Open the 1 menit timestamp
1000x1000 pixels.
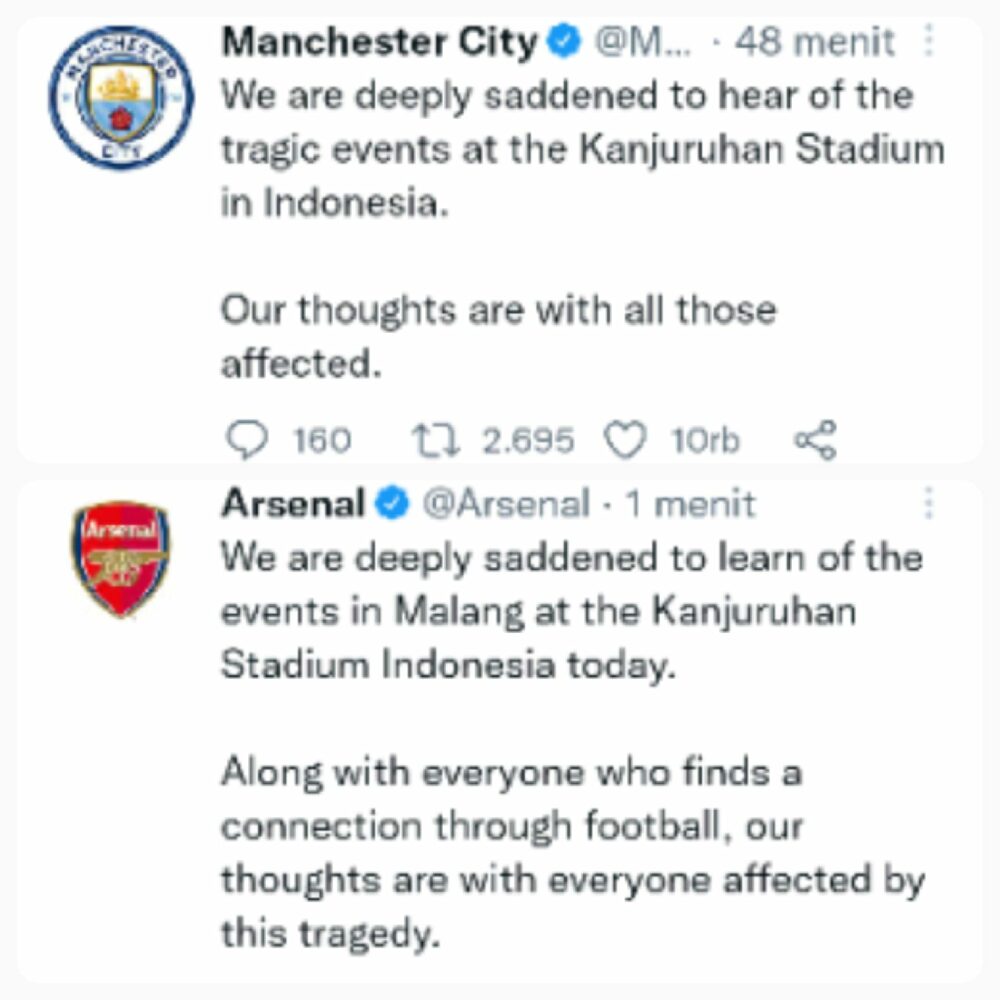[x=690, y=504]
